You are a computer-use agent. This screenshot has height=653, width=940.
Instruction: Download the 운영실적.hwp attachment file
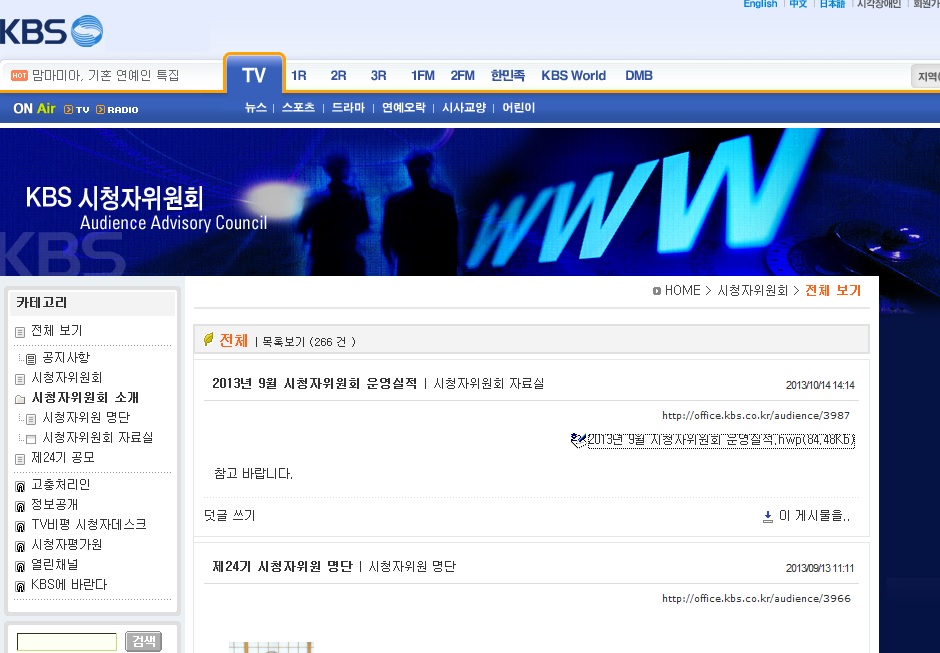721,440
